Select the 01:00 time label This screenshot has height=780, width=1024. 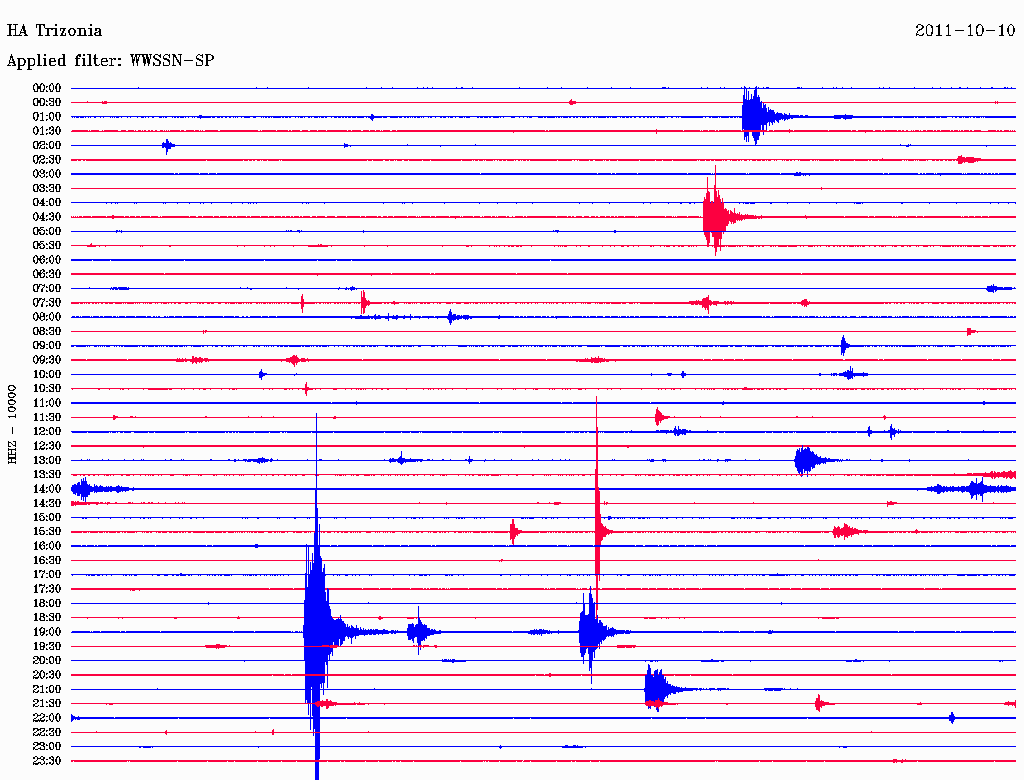coord(47,117)
